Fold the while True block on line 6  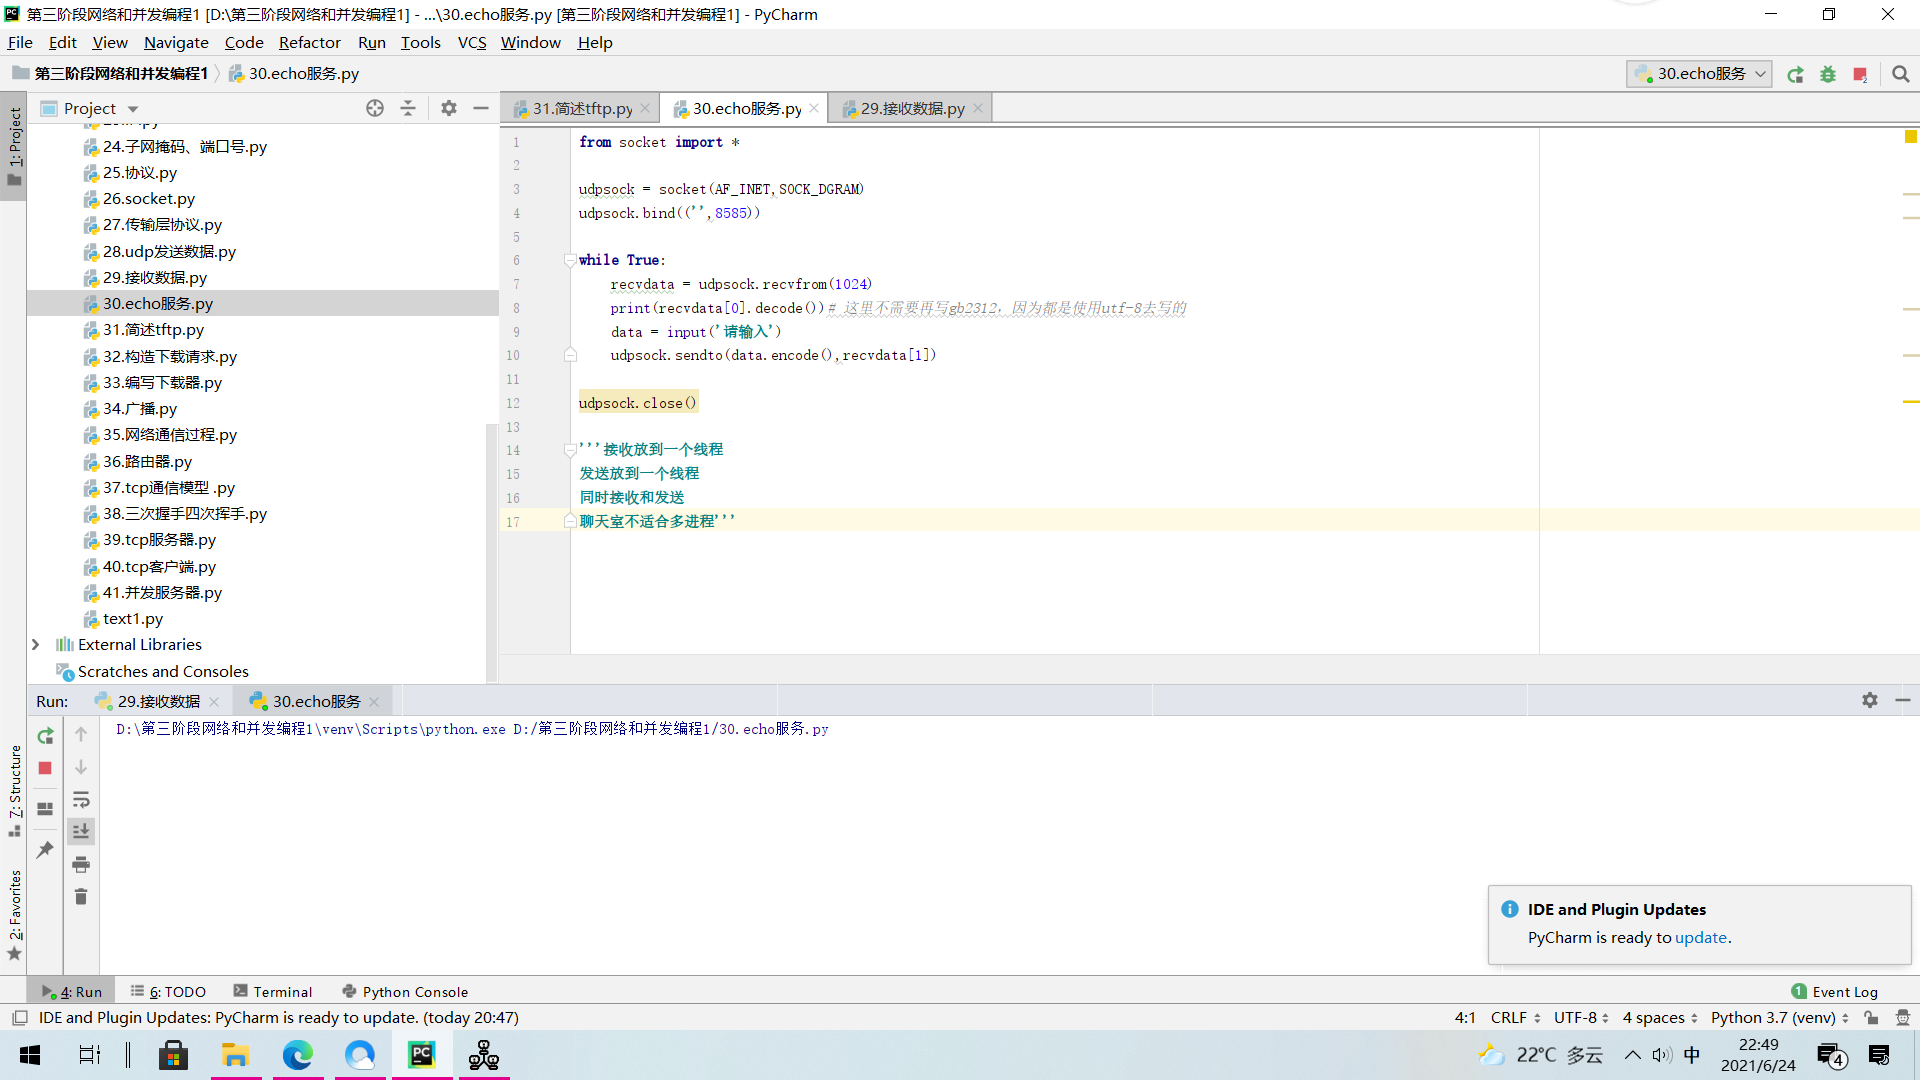[569, 260]
